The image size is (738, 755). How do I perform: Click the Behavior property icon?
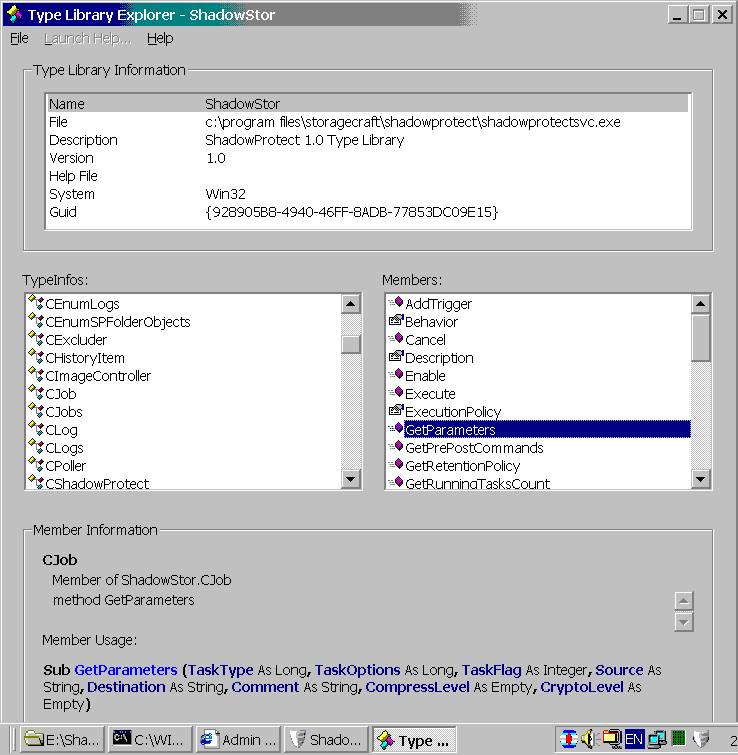395,322
